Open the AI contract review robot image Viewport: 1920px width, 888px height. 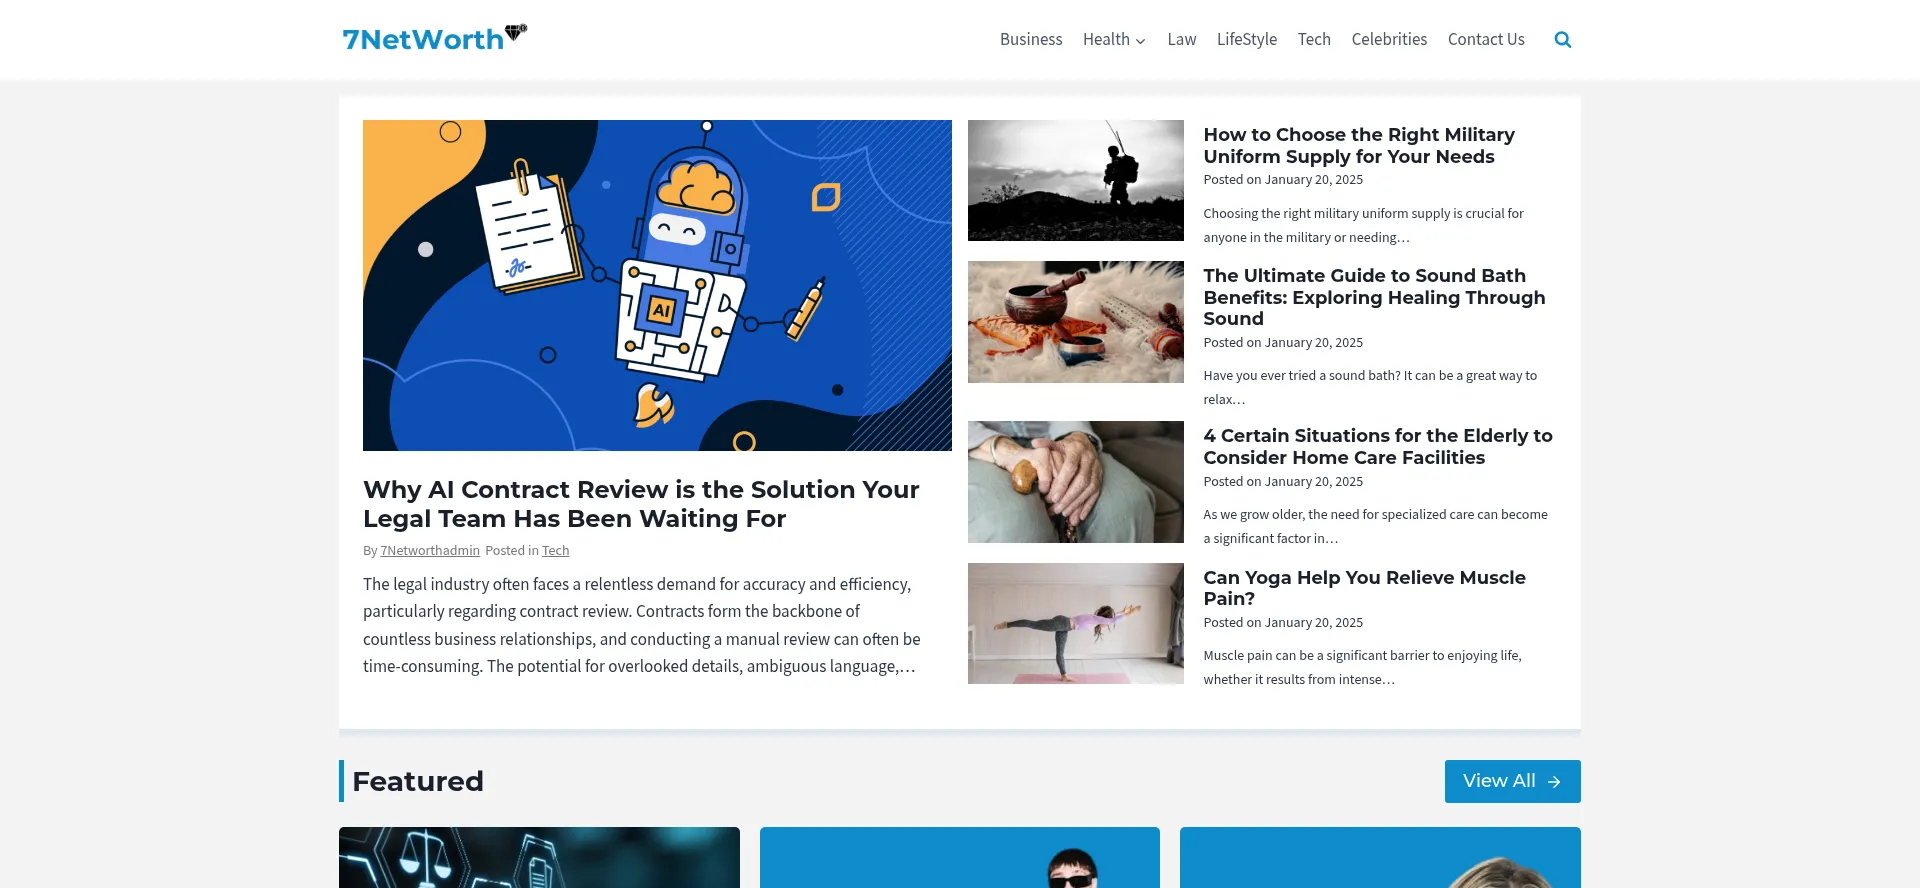click(x=657, y=285)
